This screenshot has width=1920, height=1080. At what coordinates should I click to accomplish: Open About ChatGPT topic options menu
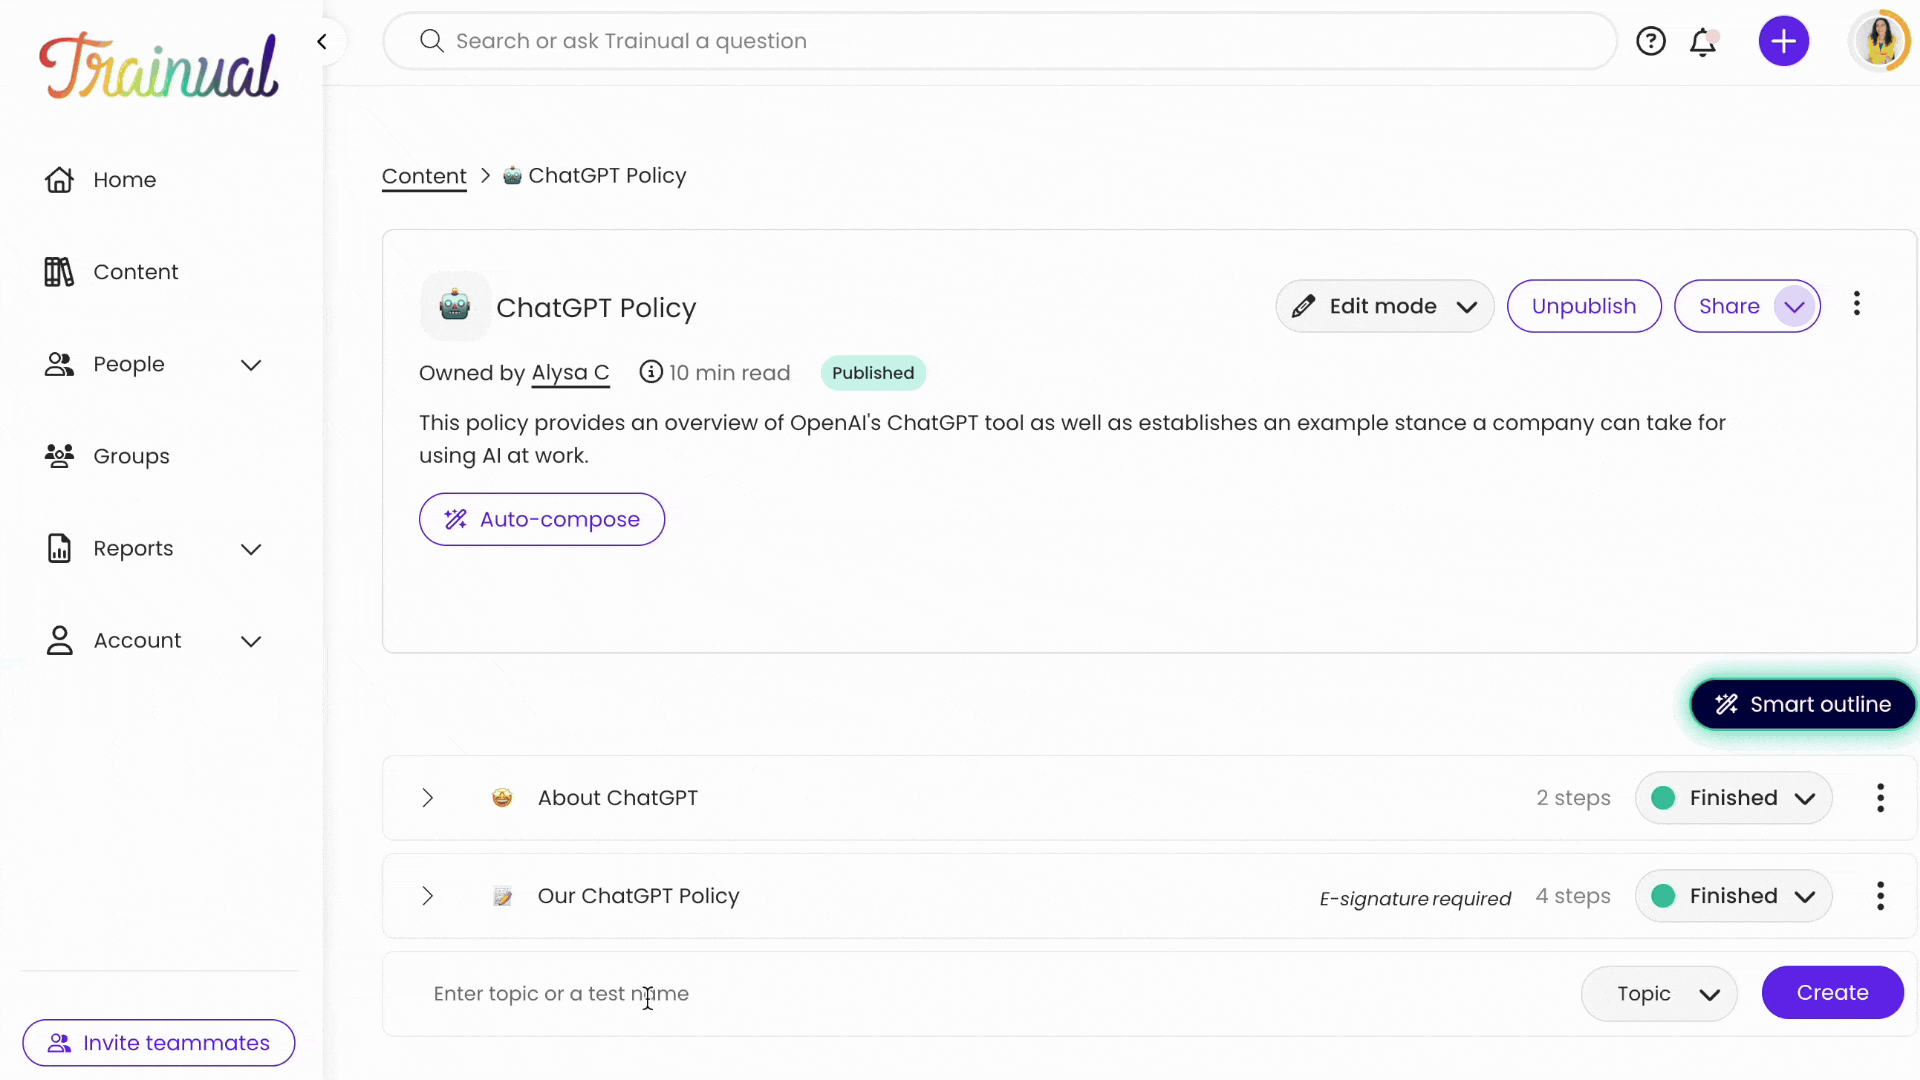1880,798
